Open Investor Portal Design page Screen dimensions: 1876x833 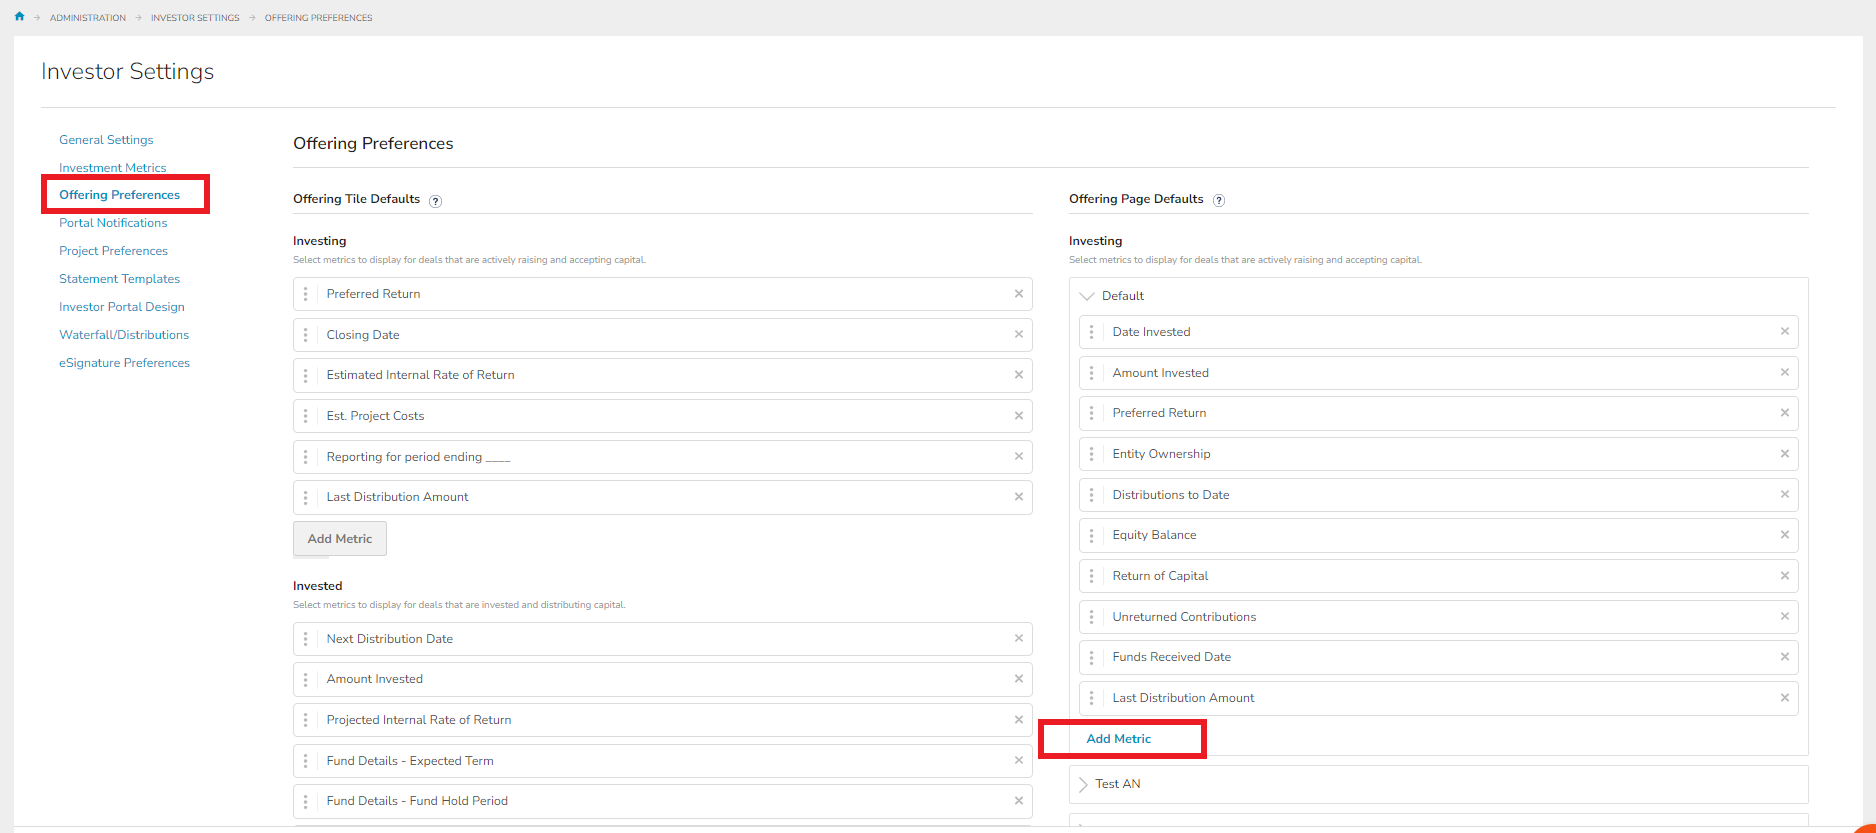[122, 307]
